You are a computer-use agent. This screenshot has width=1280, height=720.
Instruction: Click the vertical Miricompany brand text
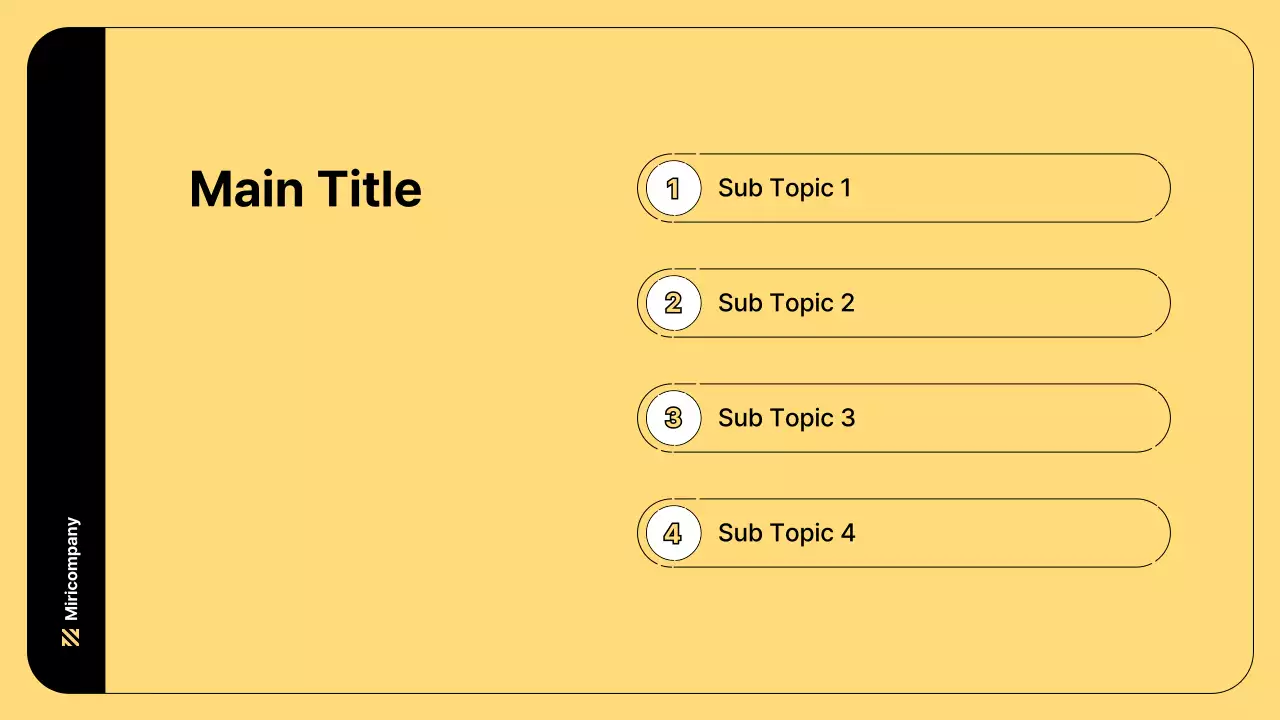click(x=72, y=568)
